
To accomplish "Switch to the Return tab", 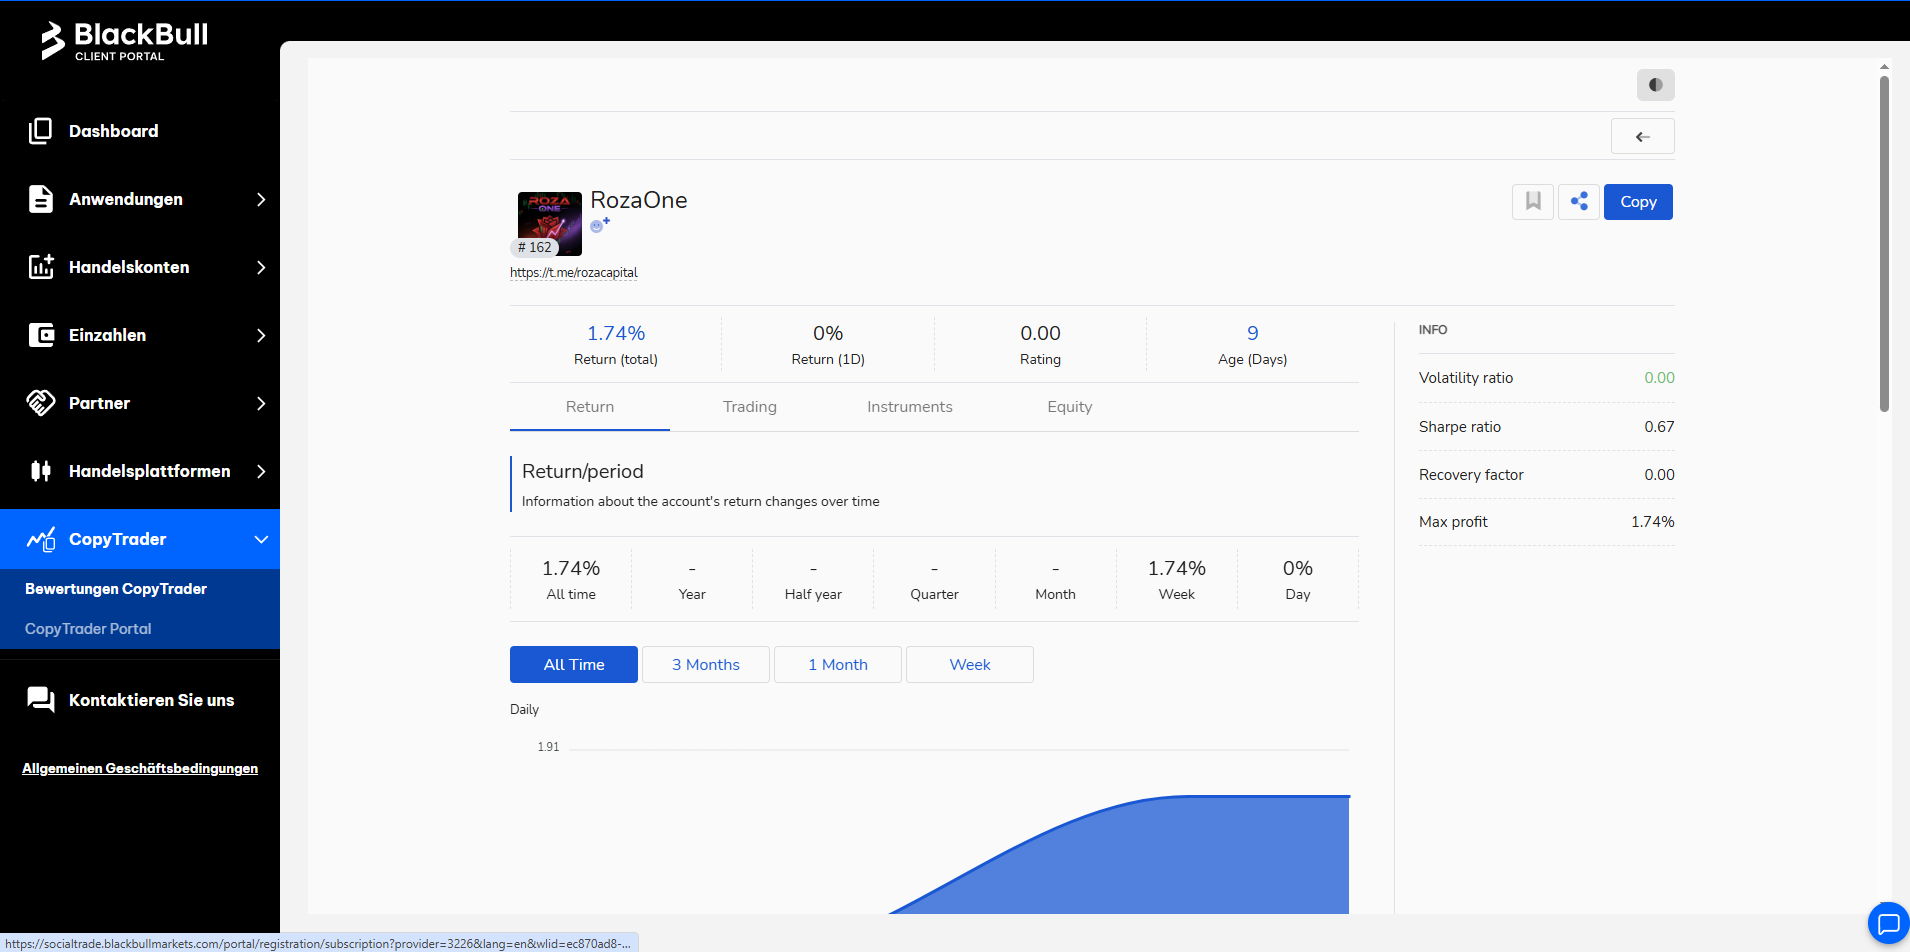I will [590, 407].
